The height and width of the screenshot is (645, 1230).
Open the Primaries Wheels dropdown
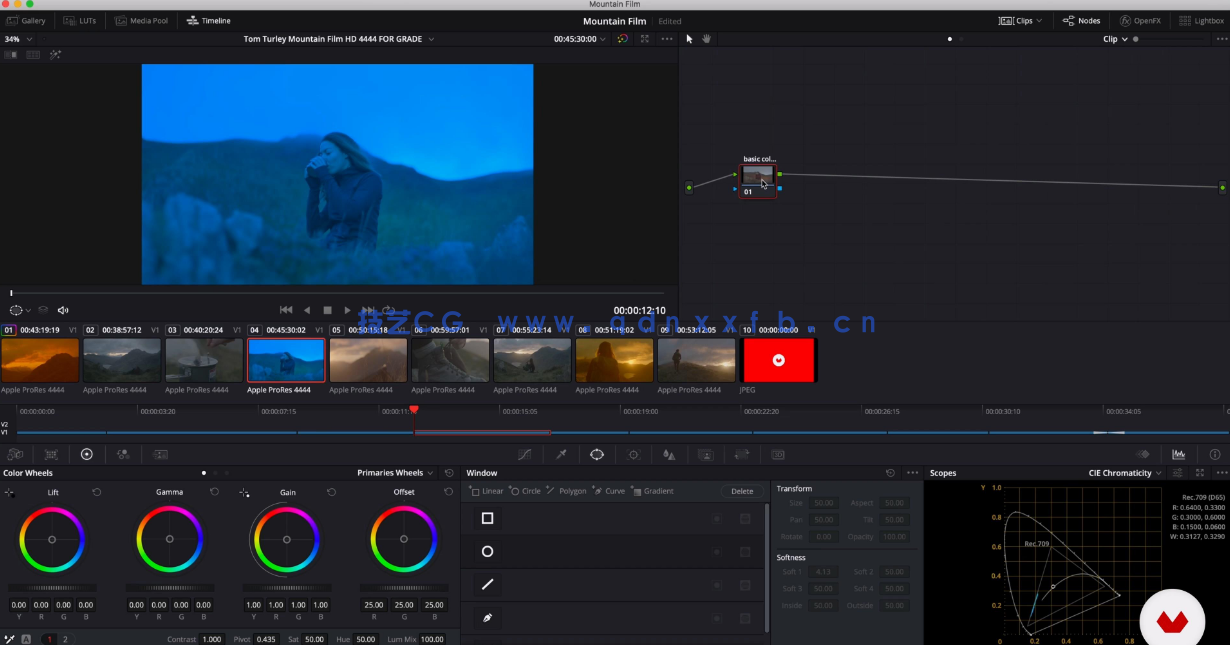[392, 472]
